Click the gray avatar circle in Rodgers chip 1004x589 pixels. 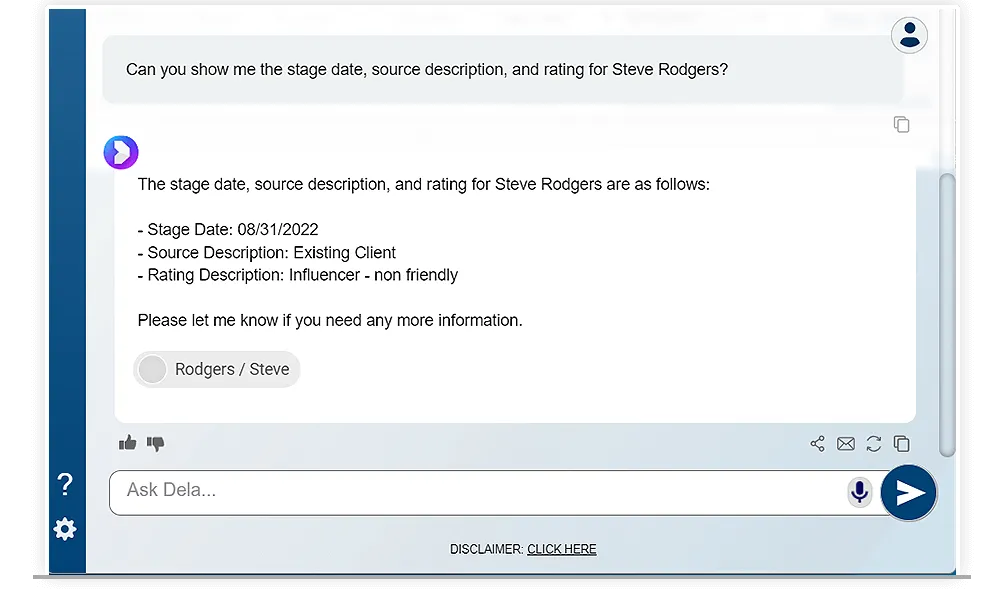coord(152,369)
